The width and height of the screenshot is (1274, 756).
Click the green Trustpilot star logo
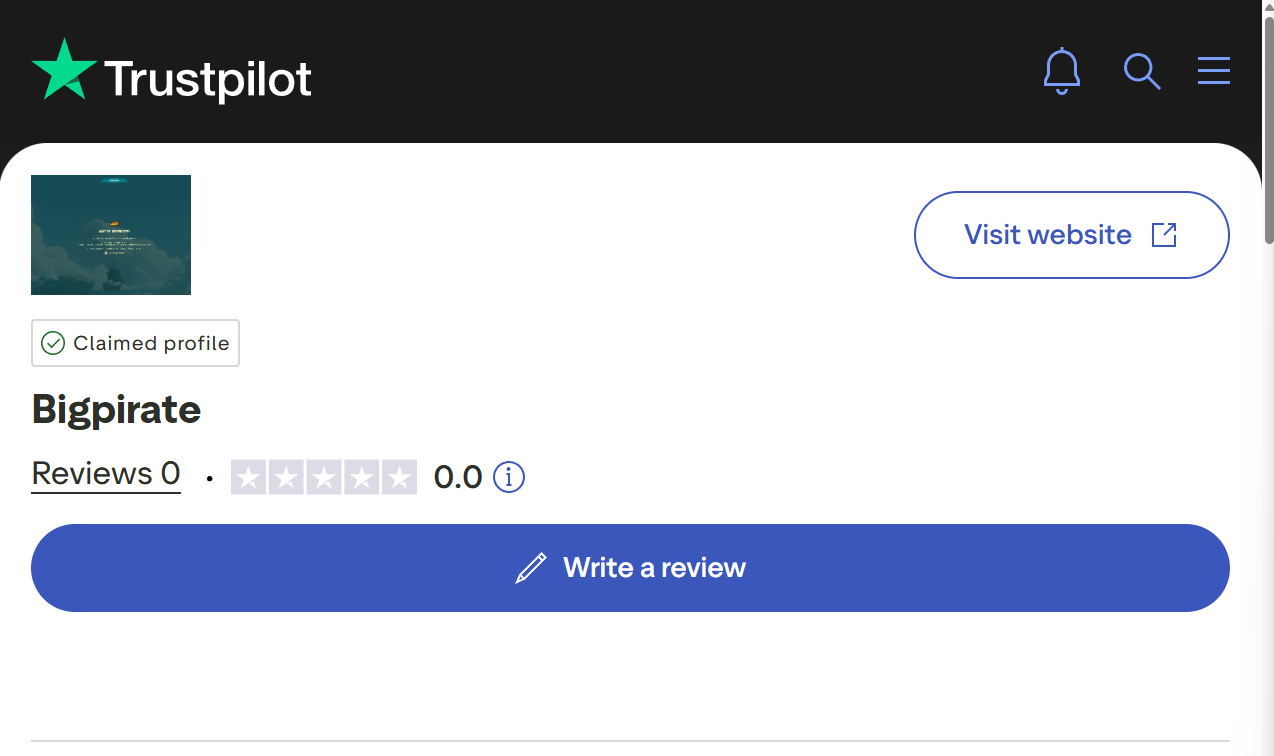[64, 70]
